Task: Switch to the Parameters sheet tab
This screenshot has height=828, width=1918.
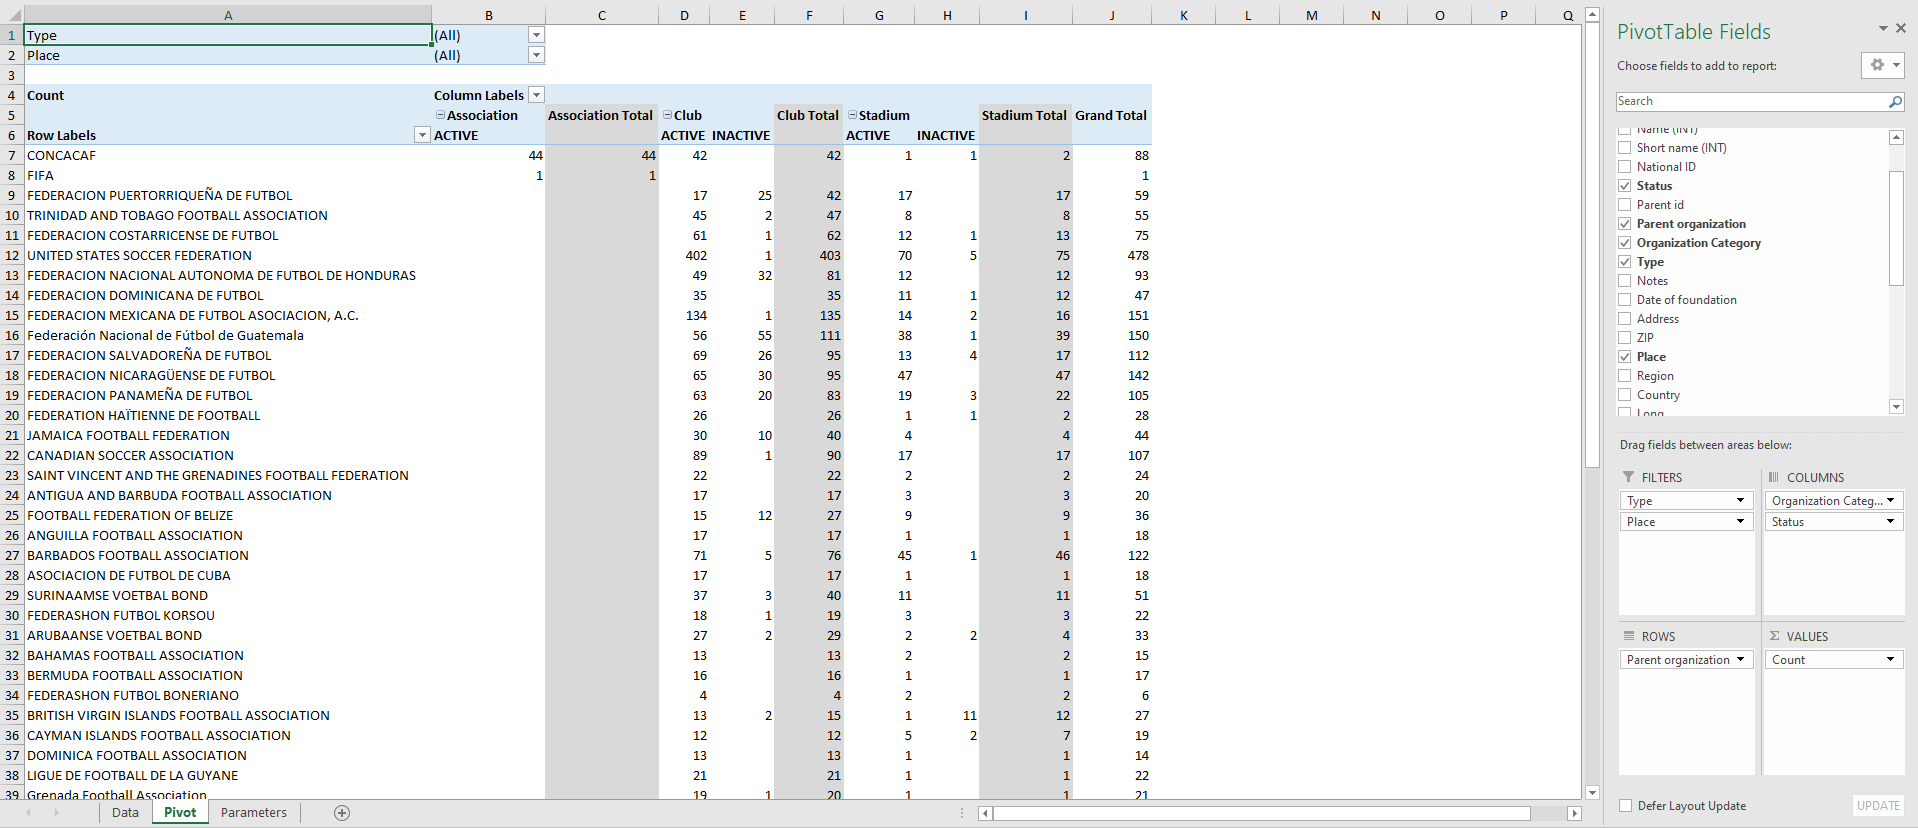Action: pos(253,813)
